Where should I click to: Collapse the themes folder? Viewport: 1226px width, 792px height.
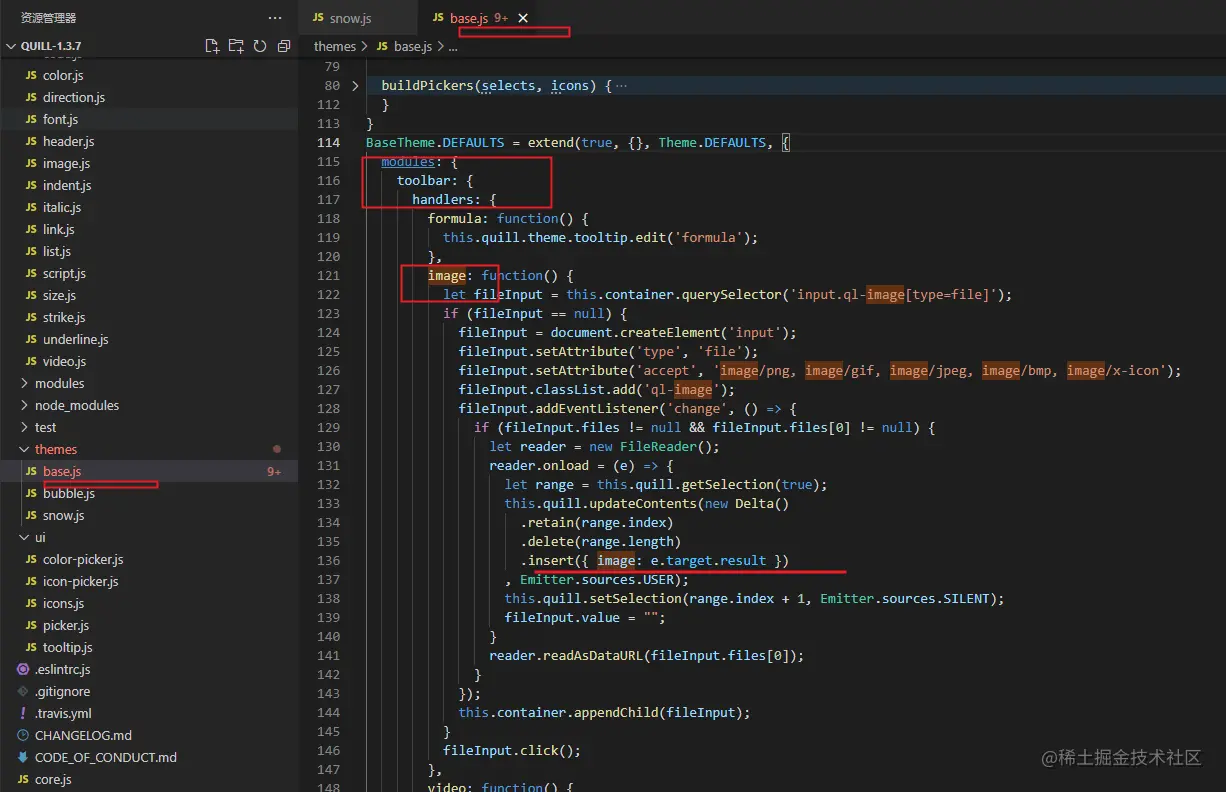[x=149, y=449]
